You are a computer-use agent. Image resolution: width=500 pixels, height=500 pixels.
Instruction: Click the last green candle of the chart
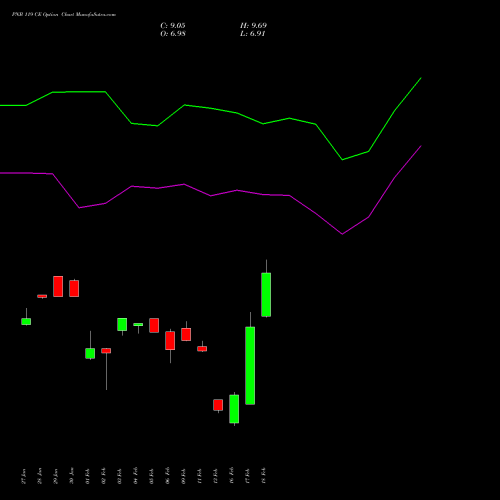pos(266,295)
